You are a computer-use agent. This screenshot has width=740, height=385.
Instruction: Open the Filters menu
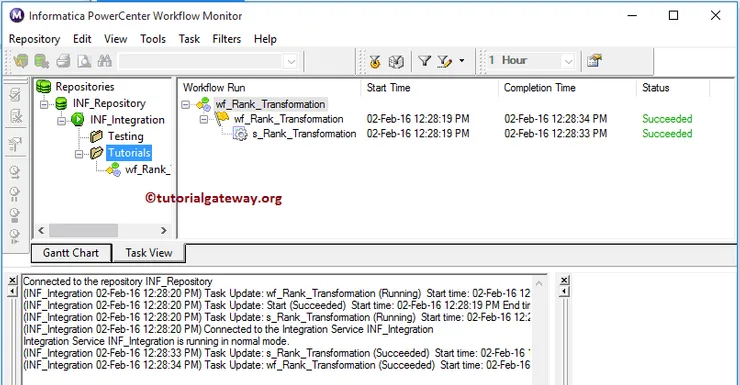[x=227, y=39]
